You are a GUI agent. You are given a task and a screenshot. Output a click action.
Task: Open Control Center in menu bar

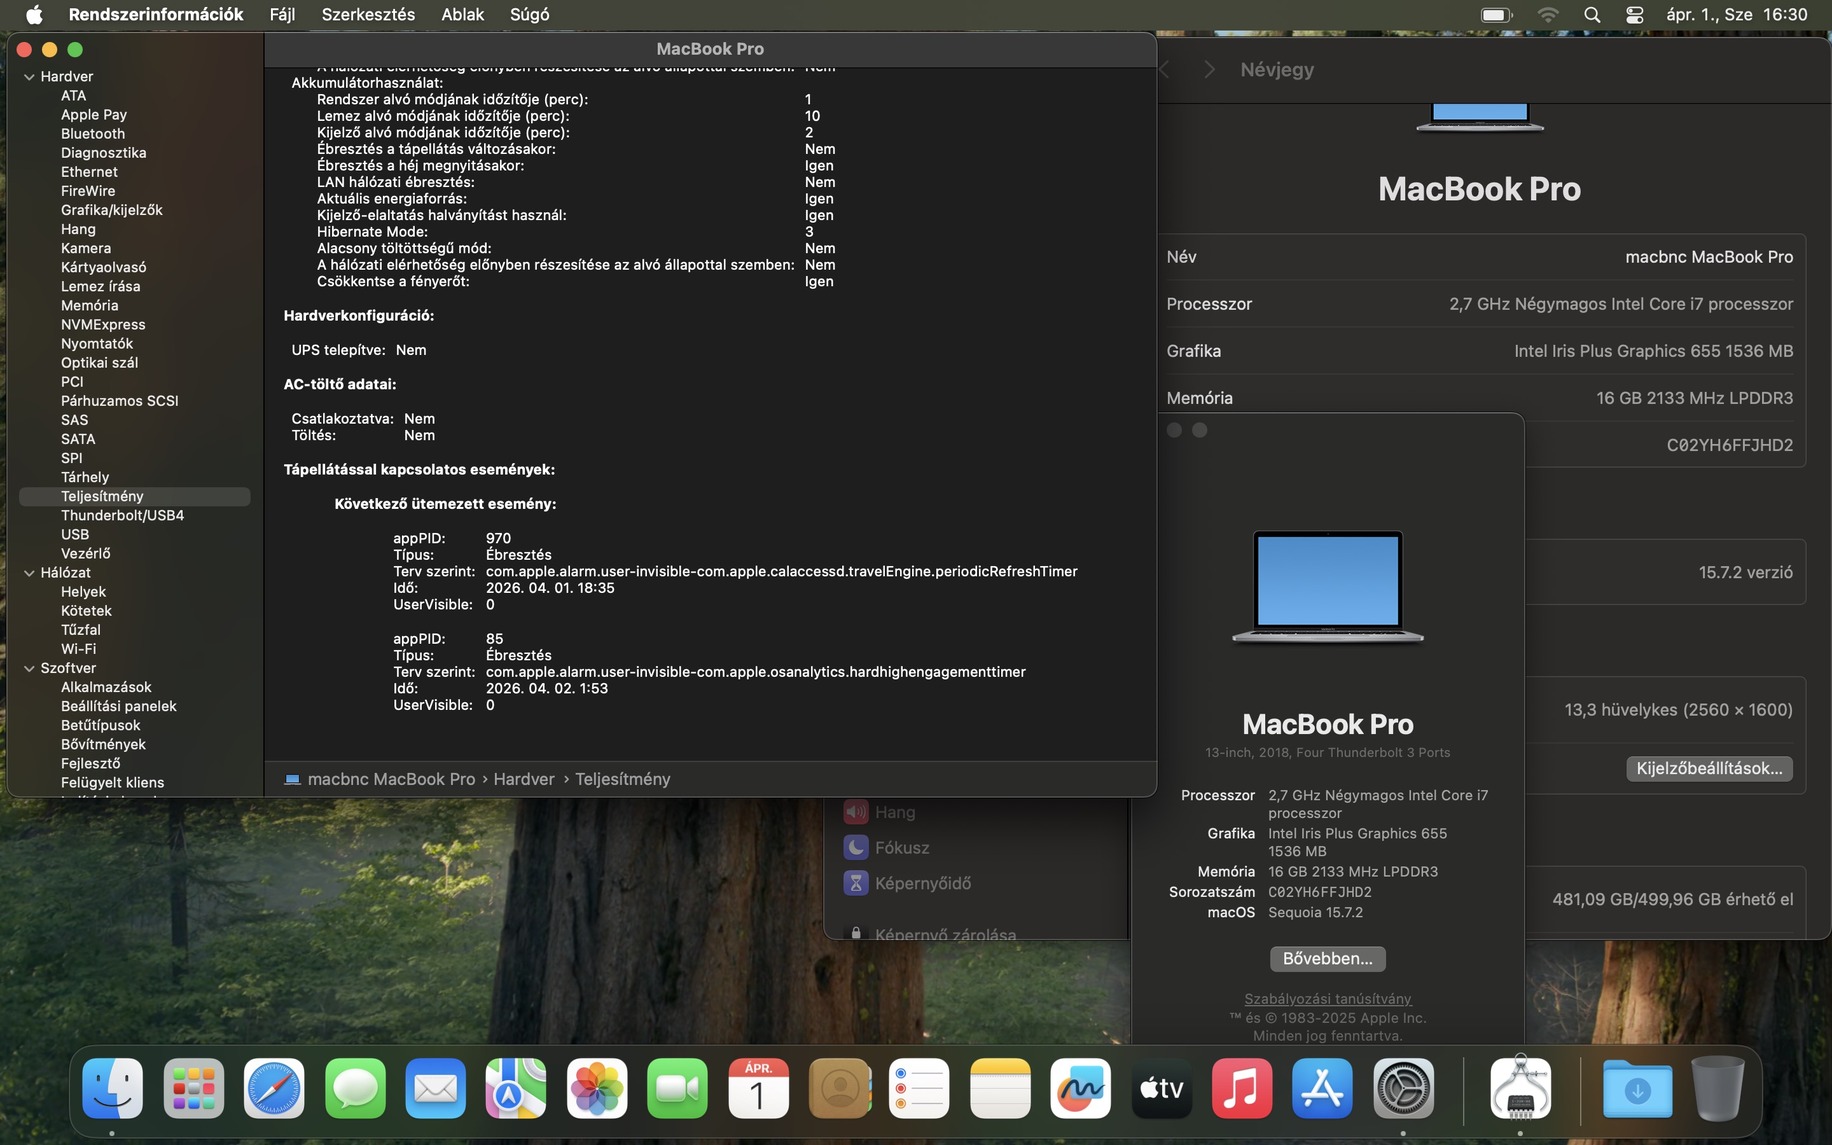point(1635,15)
